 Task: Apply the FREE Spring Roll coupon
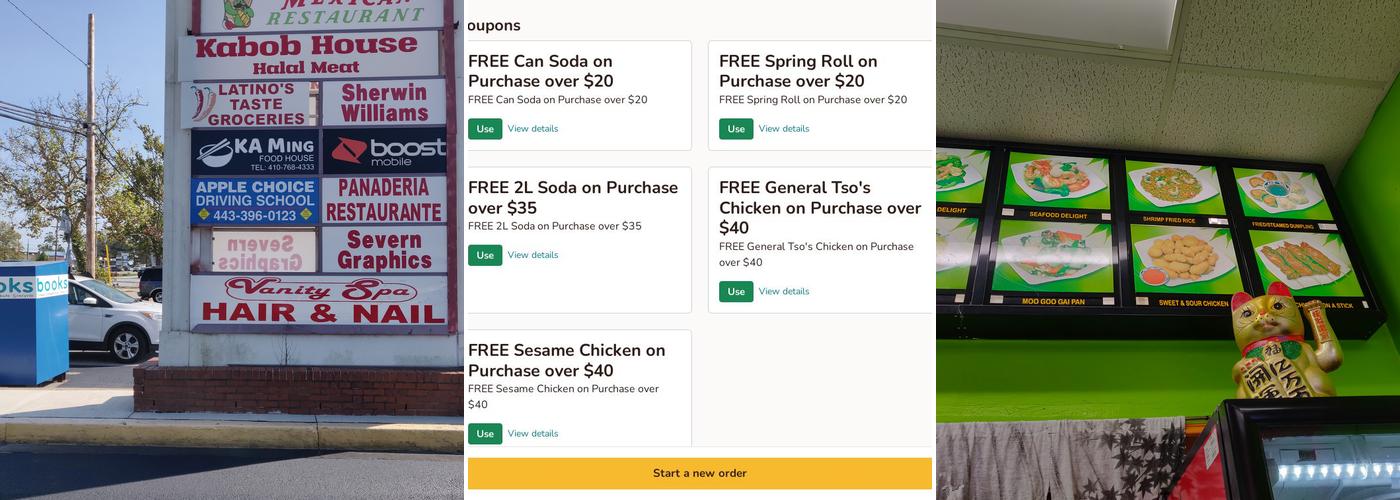pyautogui.click(x=736, y=129)
